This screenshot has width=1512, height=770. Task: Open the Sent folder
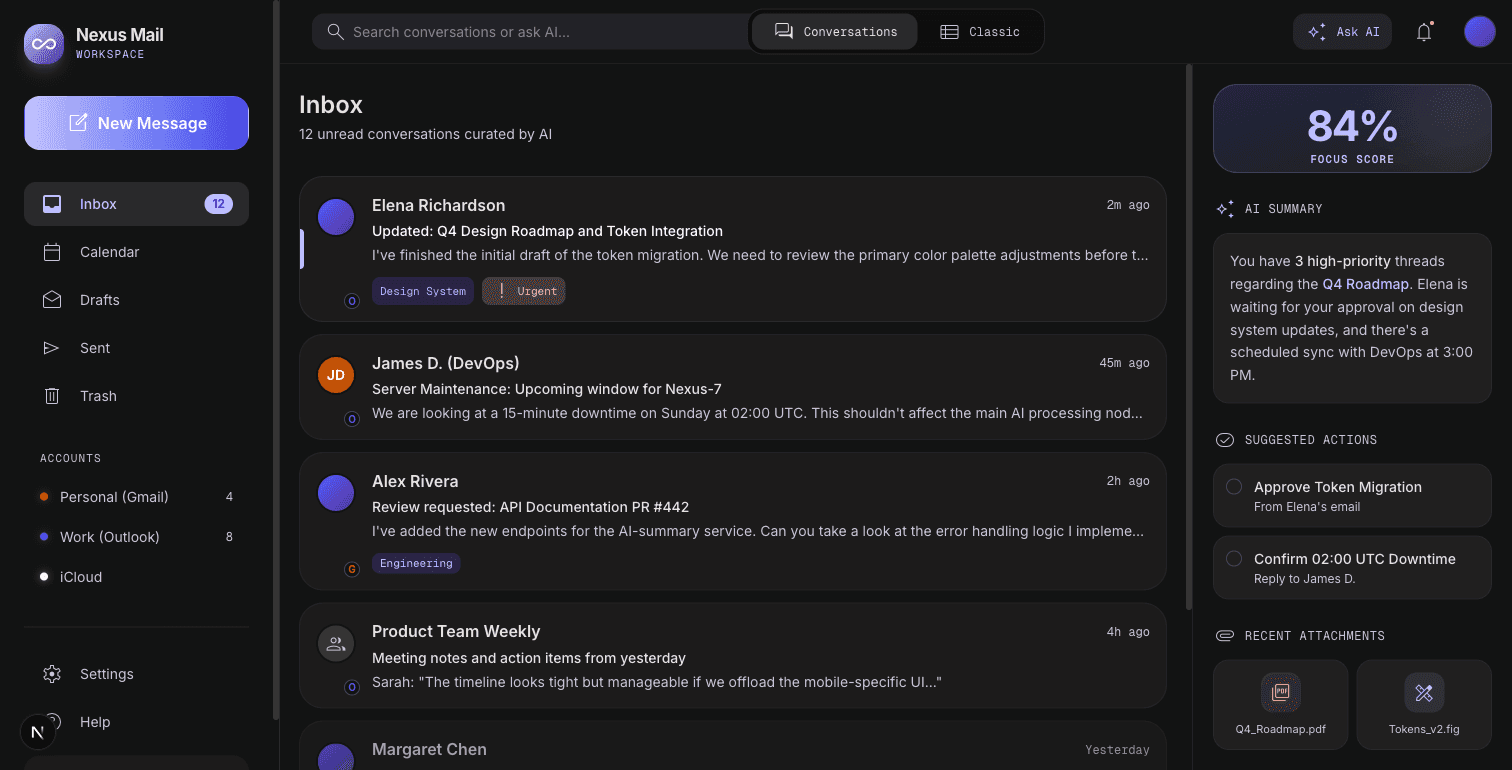point(136,348)
